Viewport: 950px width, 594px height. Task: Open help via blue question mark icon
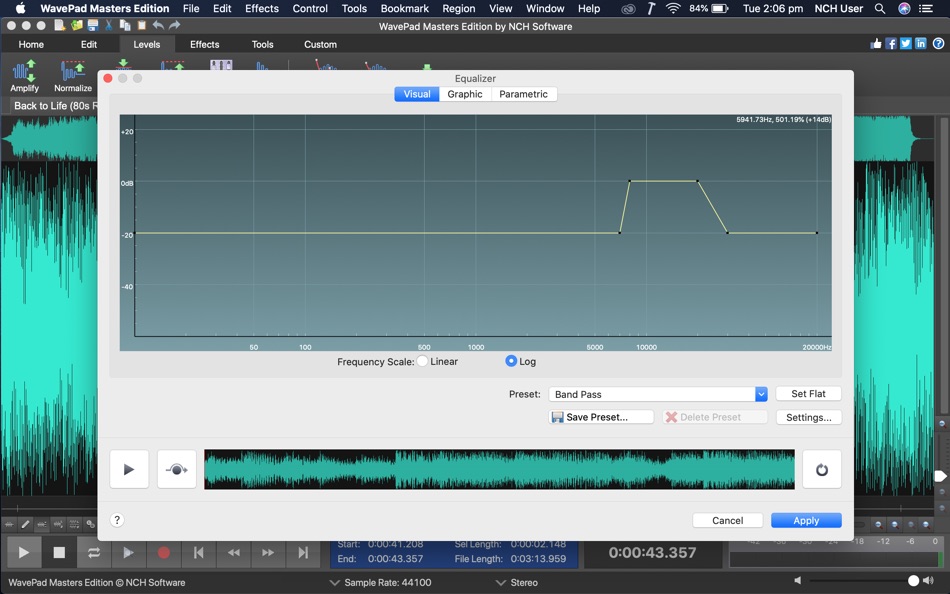coord(938,44)
